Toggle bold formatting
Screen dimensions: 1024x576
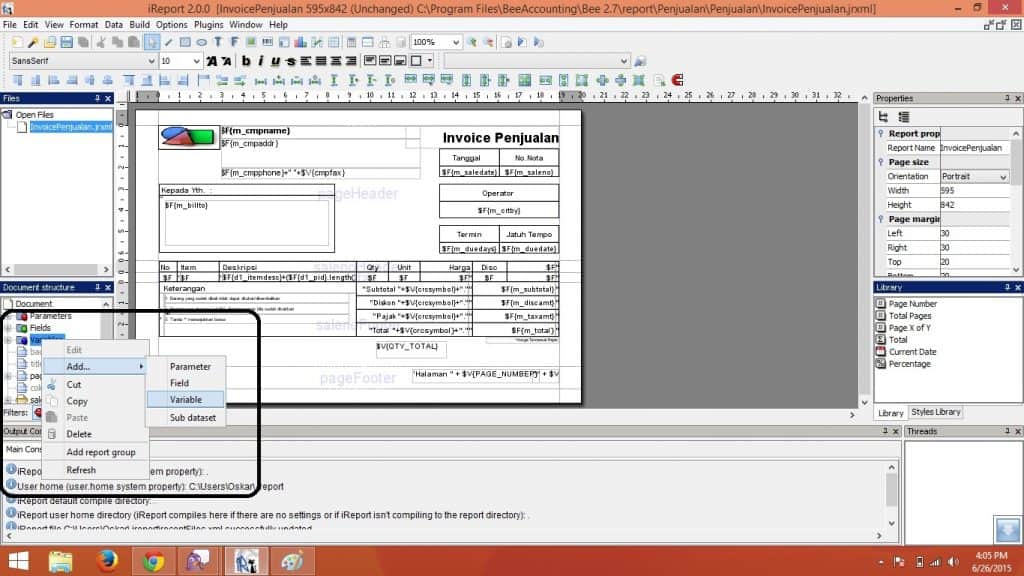pyautogui.click(x=246, y=61)
